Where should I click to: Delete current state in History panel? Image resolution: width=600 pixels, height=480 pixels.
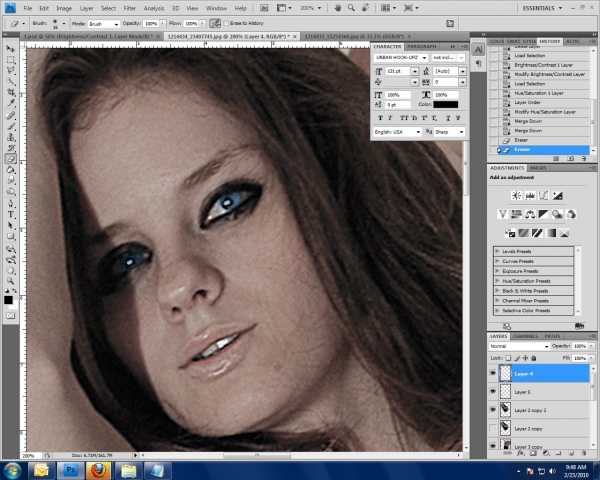[584, 158]
